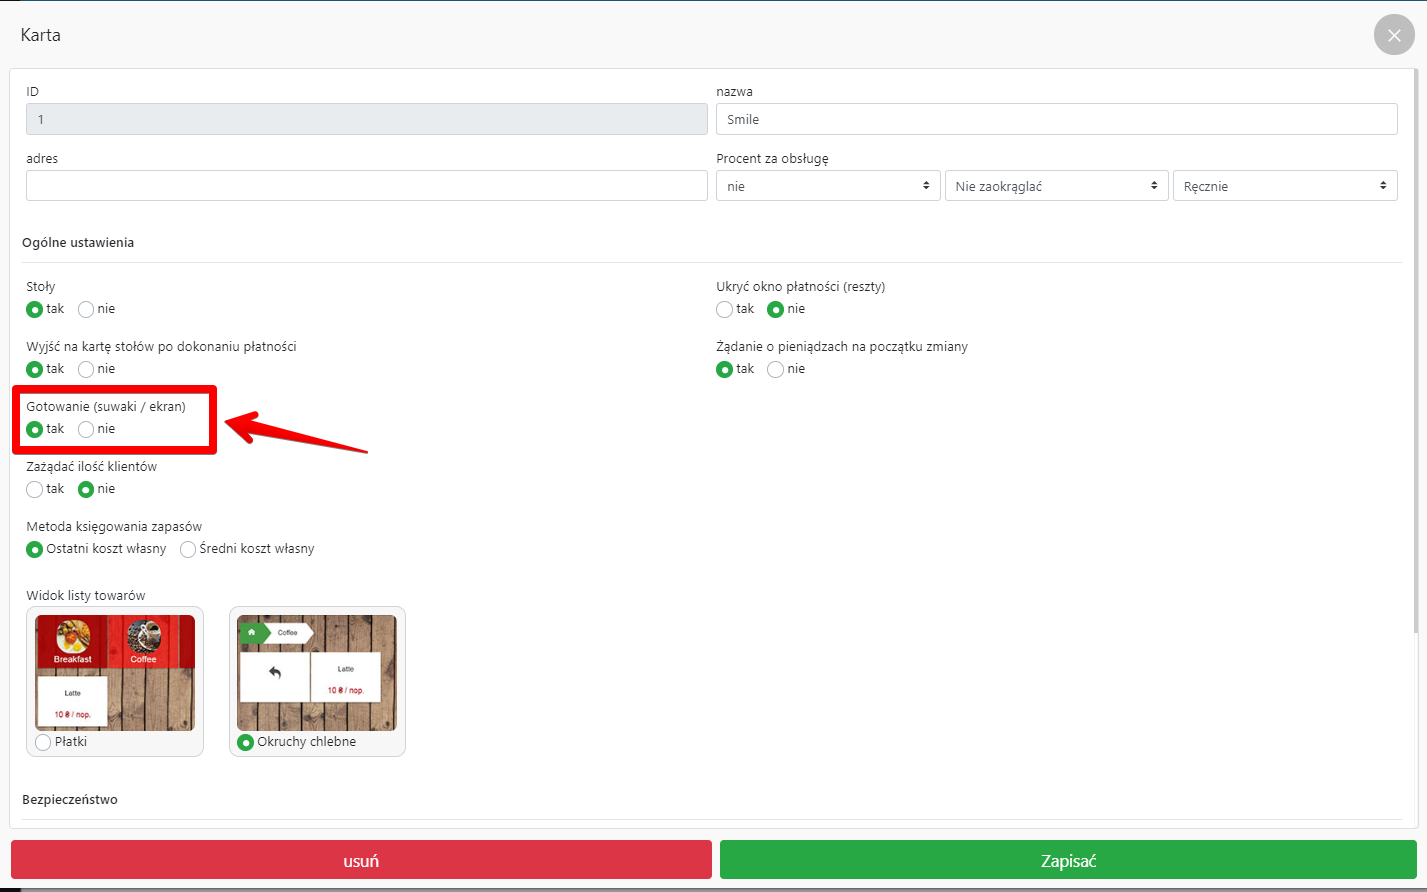Select the Okruchy chlebne view thumbnail

pyautogui.click(x=317, y=672)
